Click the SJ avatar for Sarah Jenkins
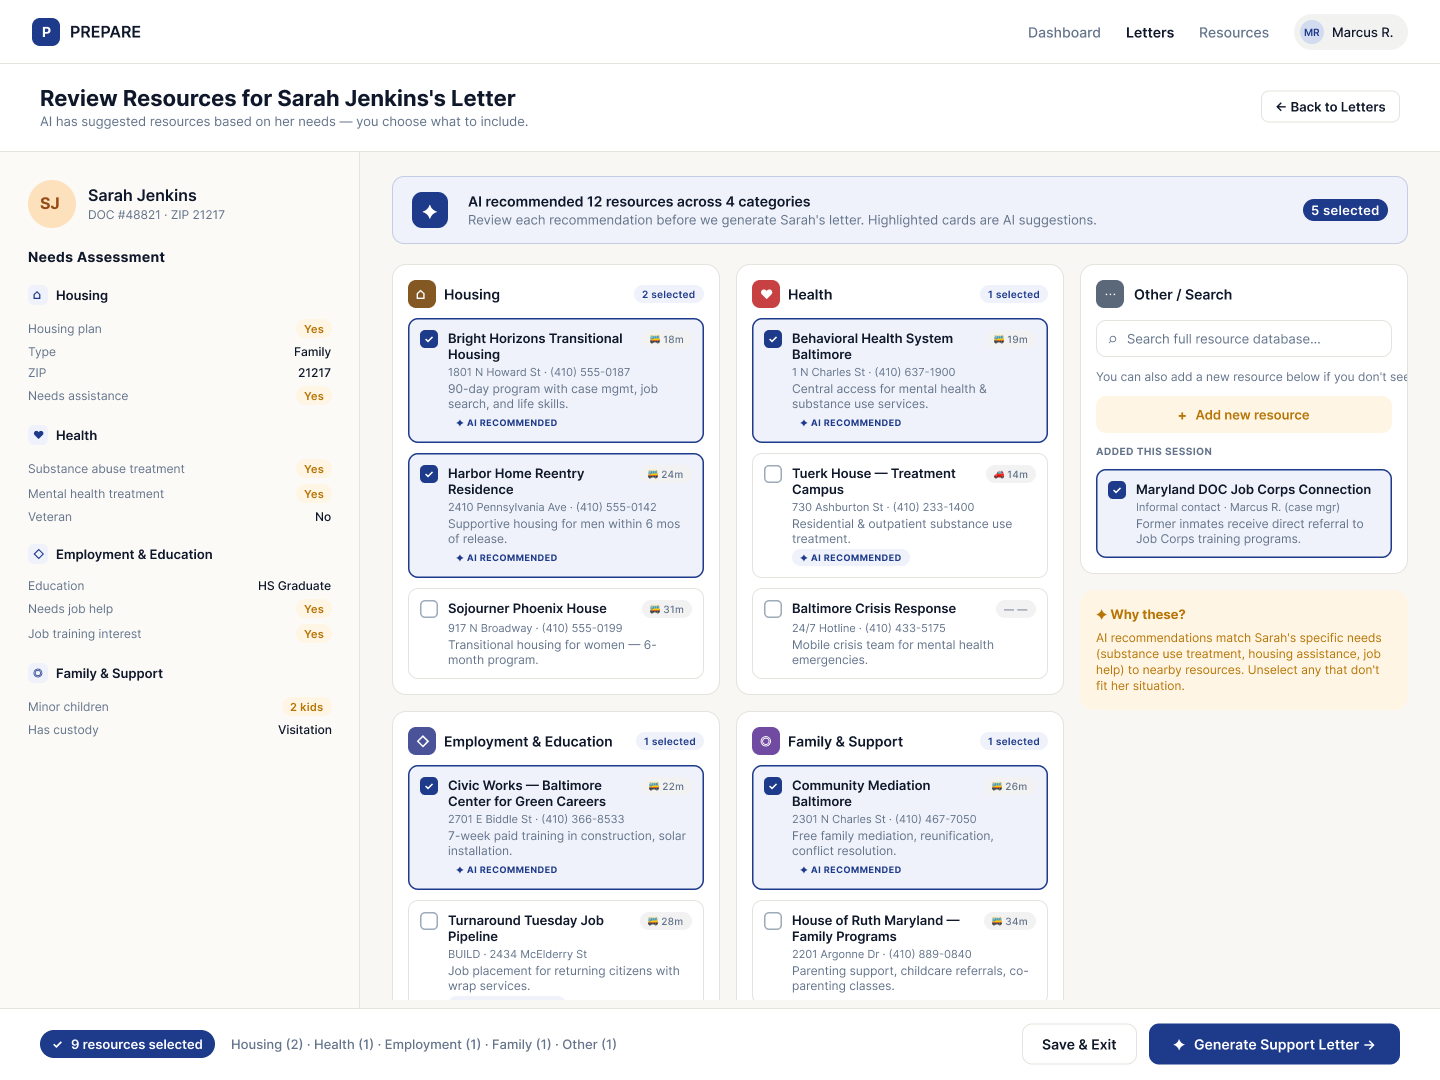Screen dimensions: 1440x1080 [50, 204]
